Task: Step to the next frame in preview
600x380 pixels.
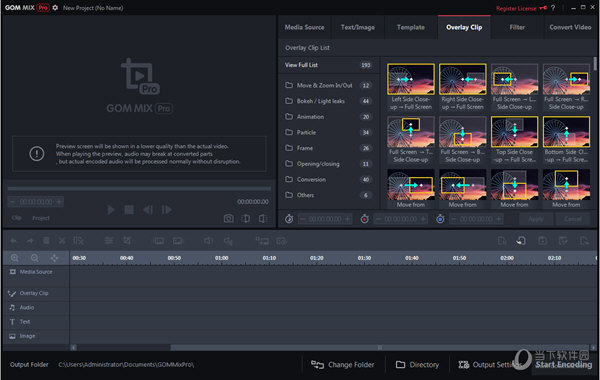Action: coord(166,210)
